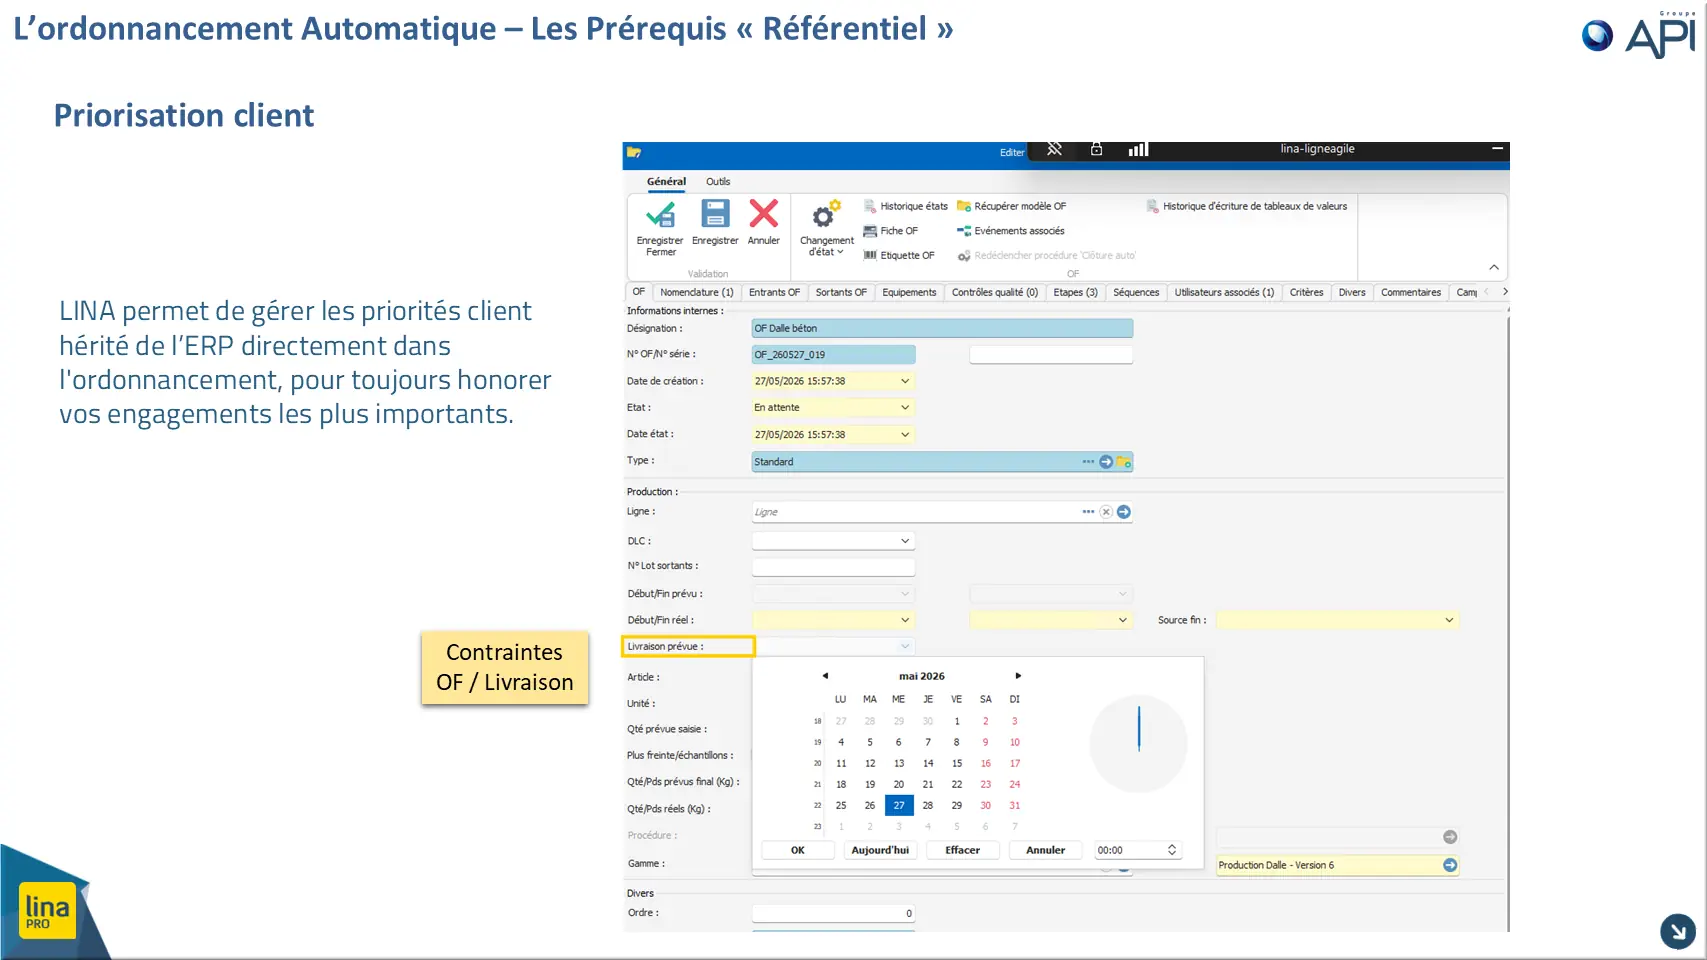Screen dimensions: 1707x960
Task: Switch to the Général ribbon tab
Action: pyautogui.click(x=666, y=182)
